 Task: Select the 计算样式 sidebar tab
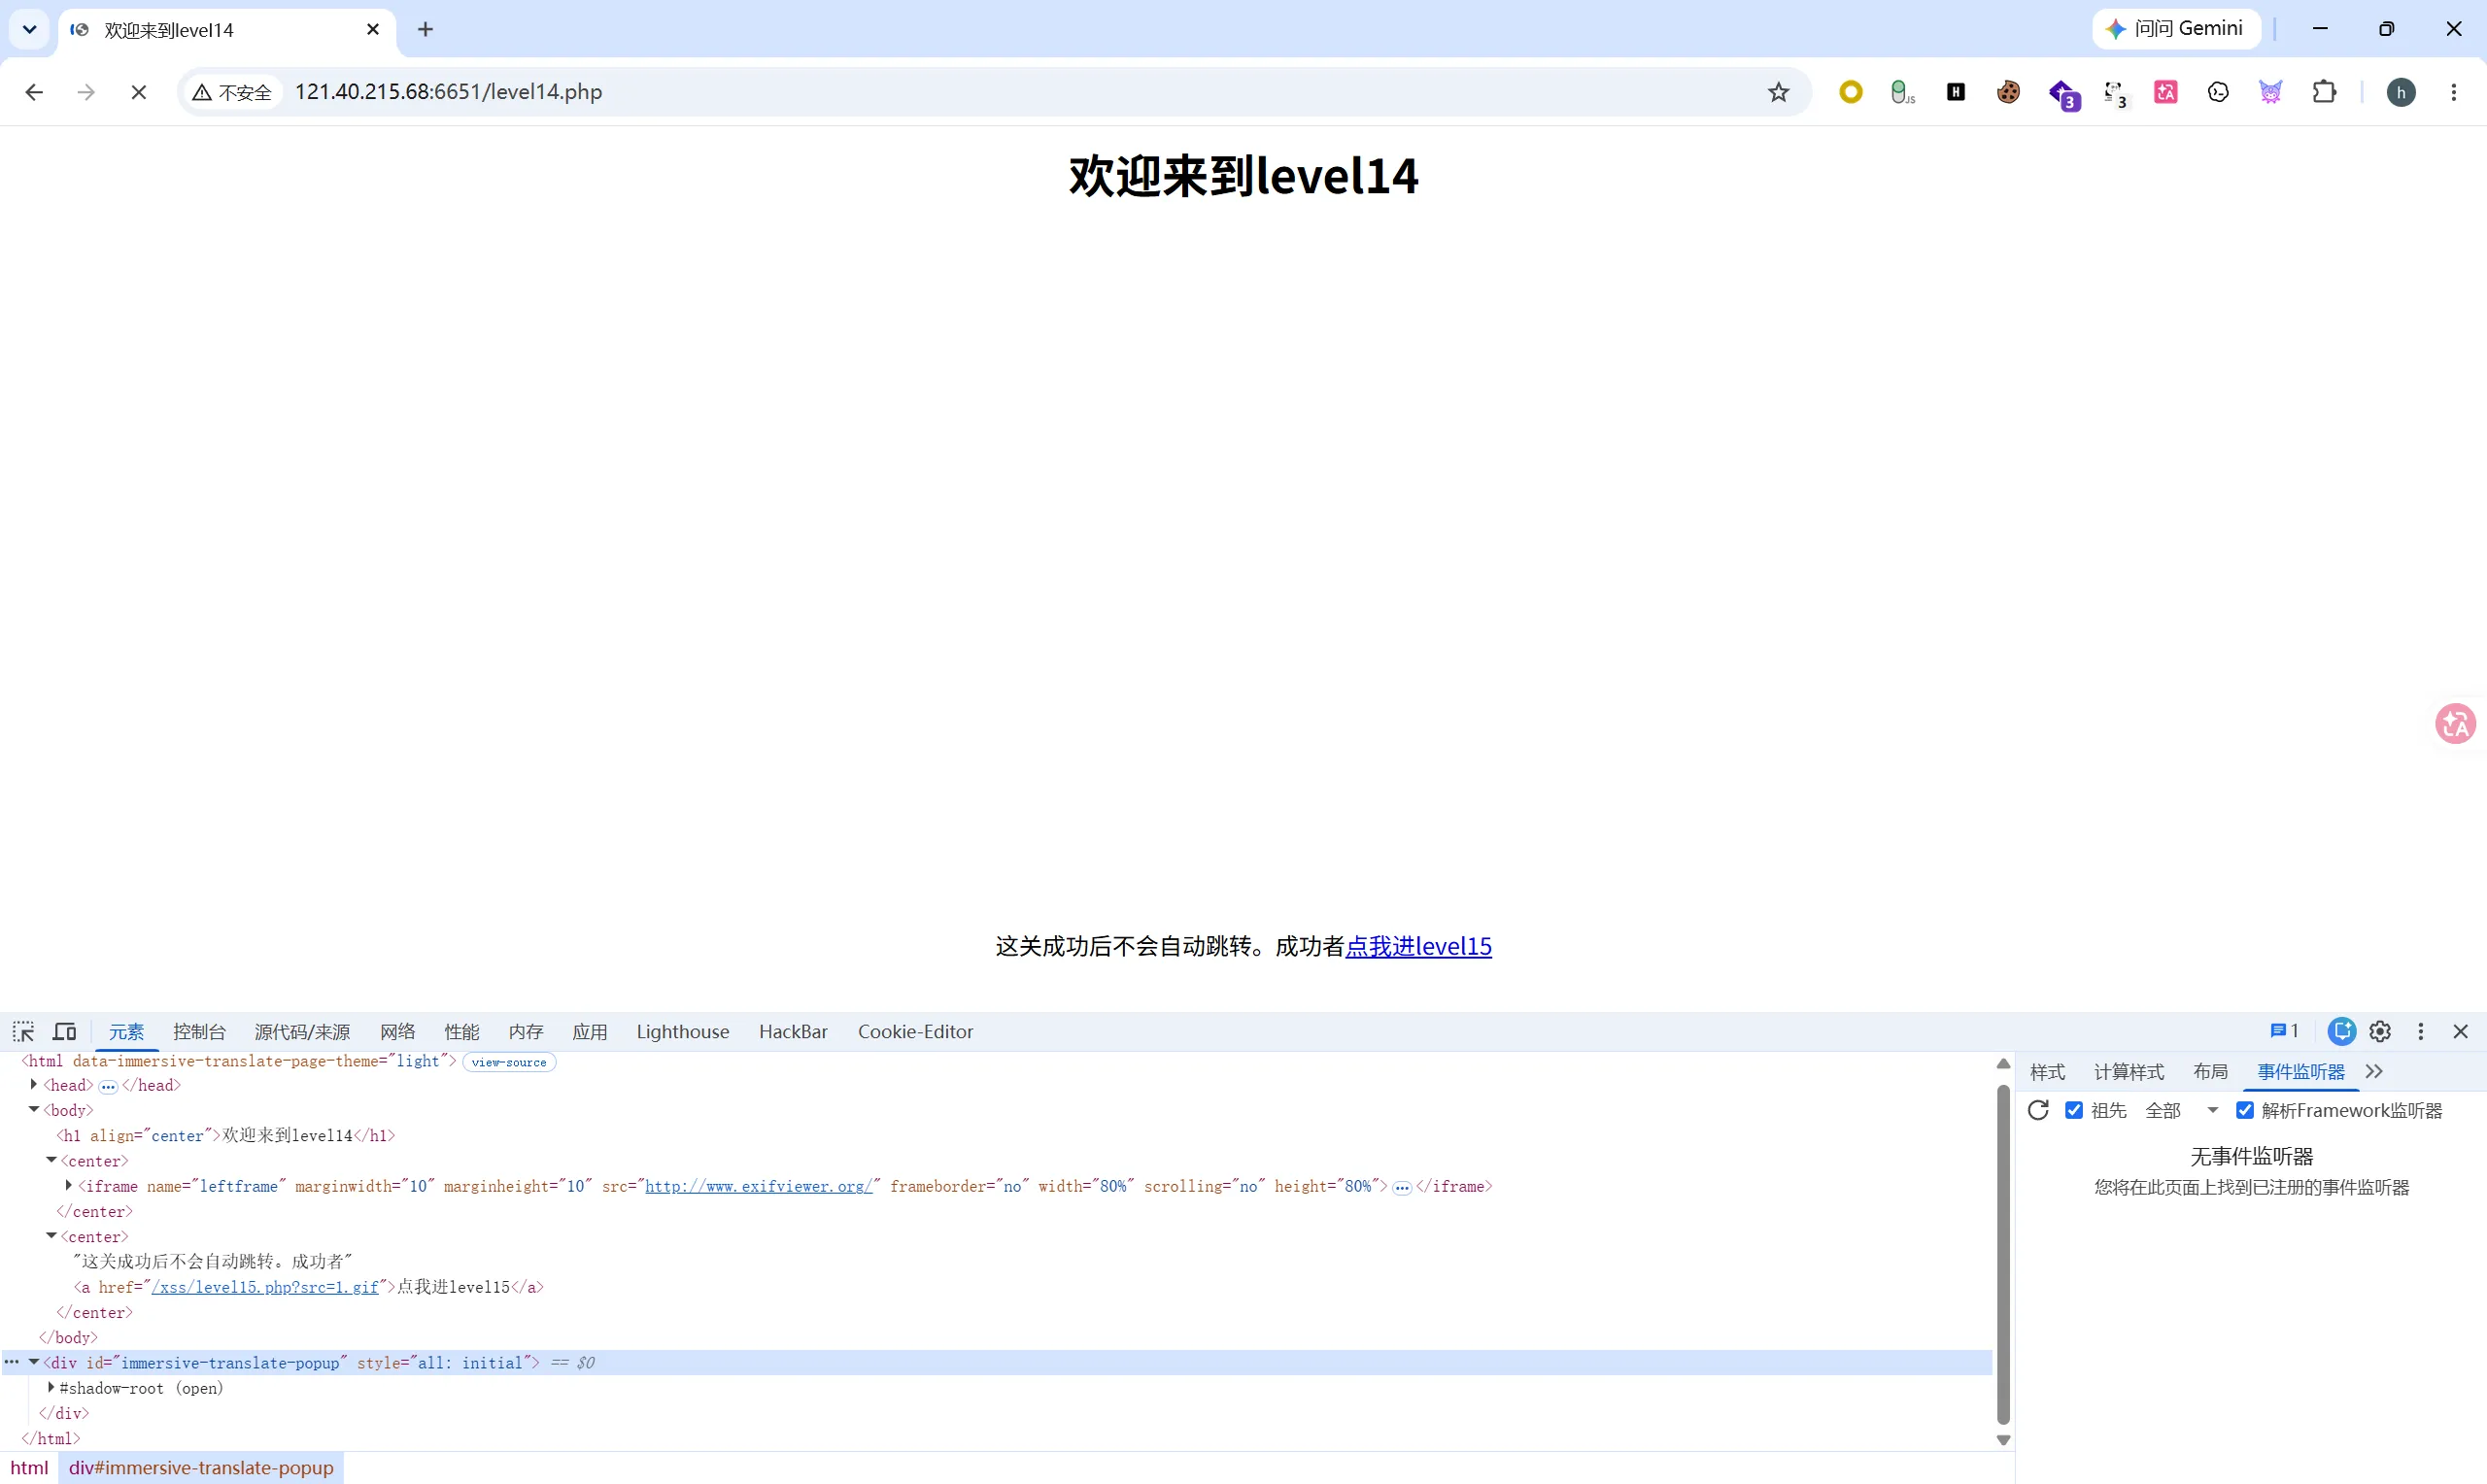click(2129, 1071)
